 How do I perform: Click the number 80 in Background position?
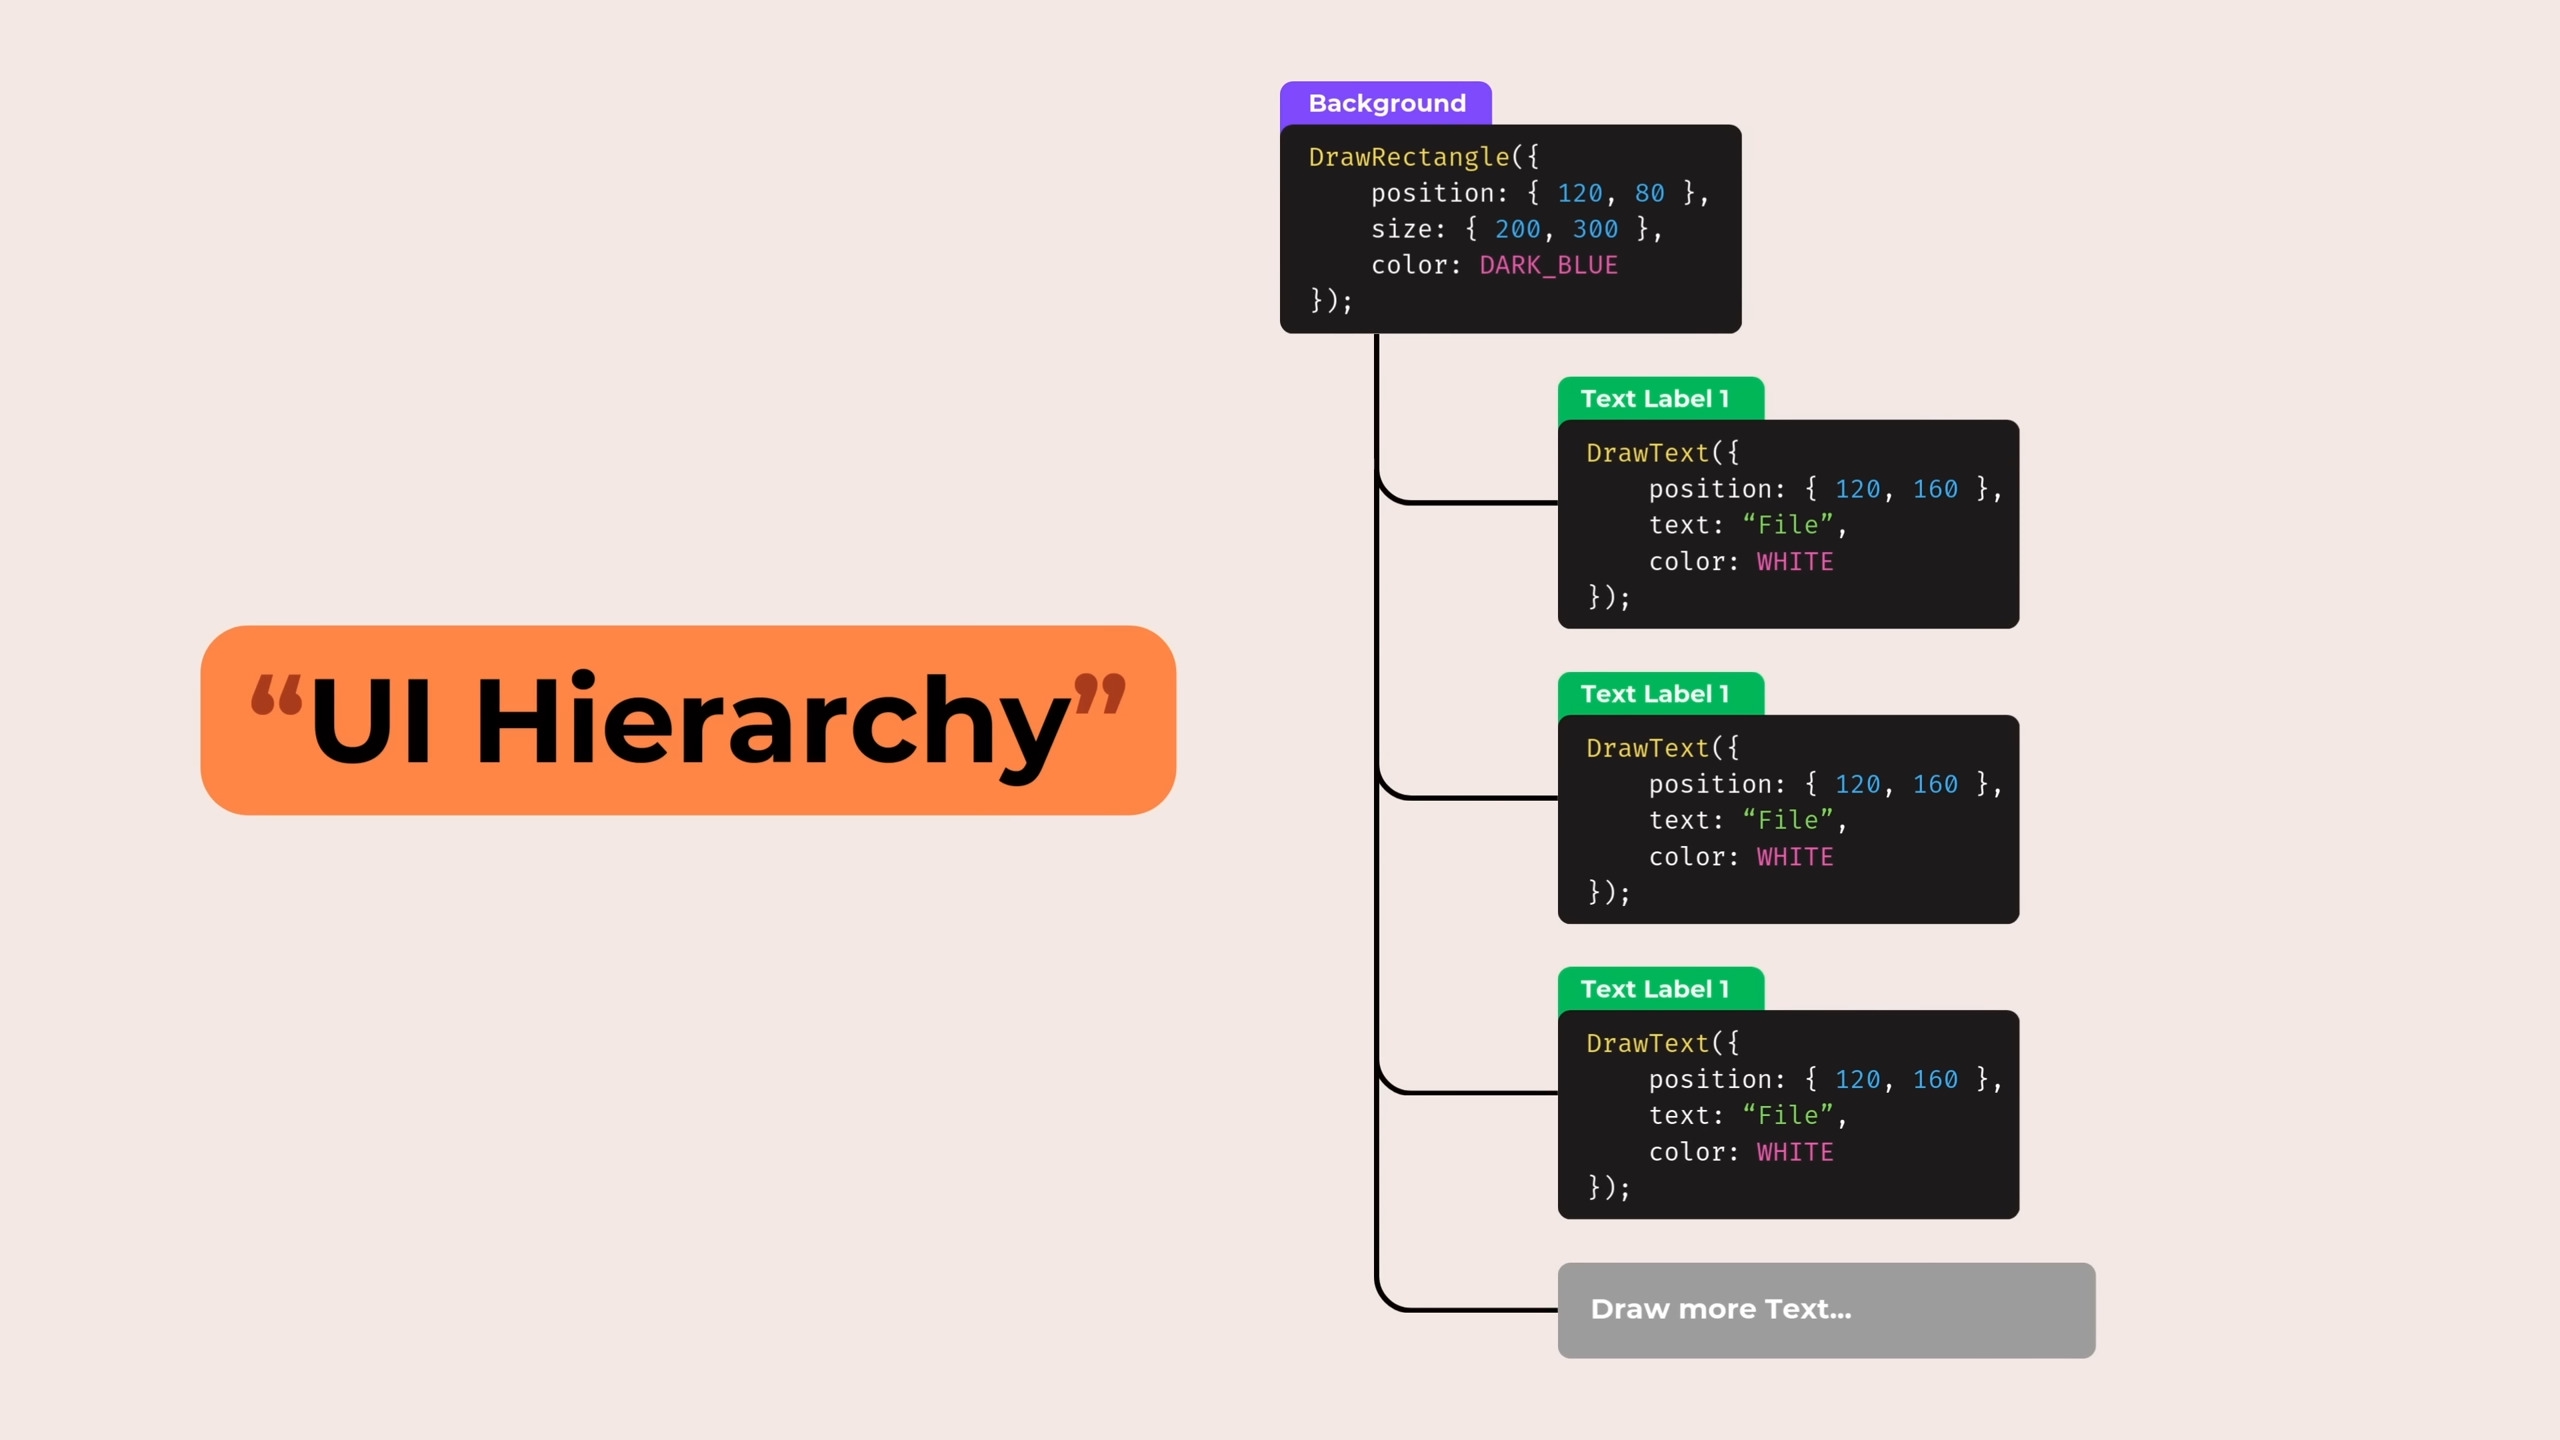pyautogui.click(x=1649, y=193)
